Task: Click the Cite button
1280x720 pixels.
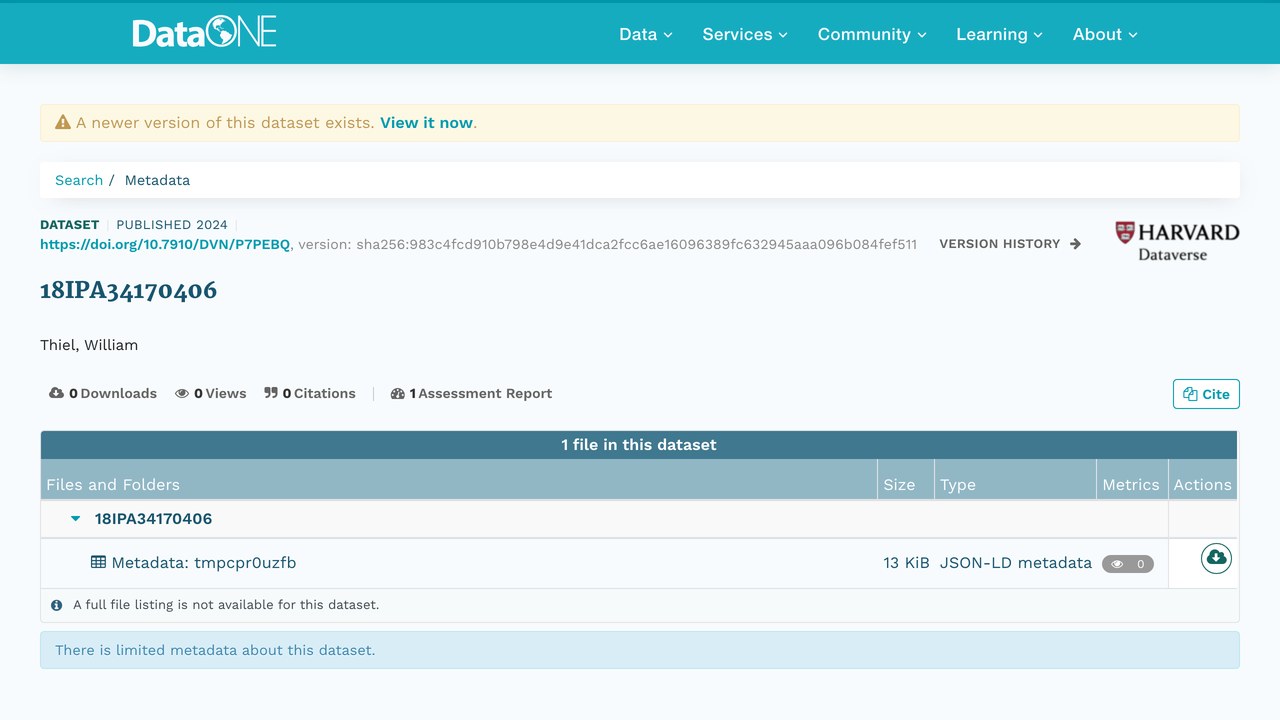Action: point(1206,394)
